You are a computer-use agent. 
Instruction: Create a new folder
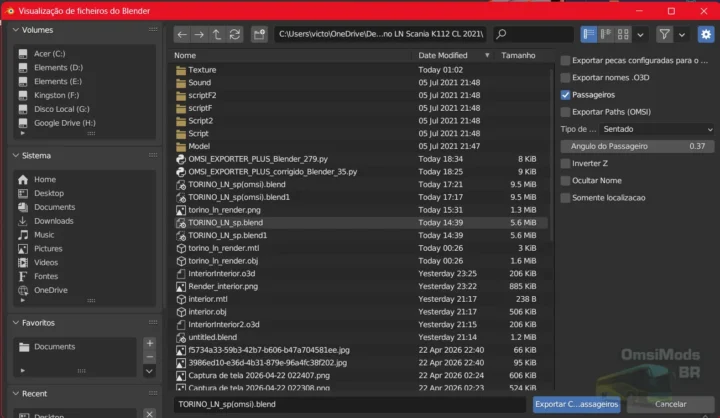(x=258, y=35)
